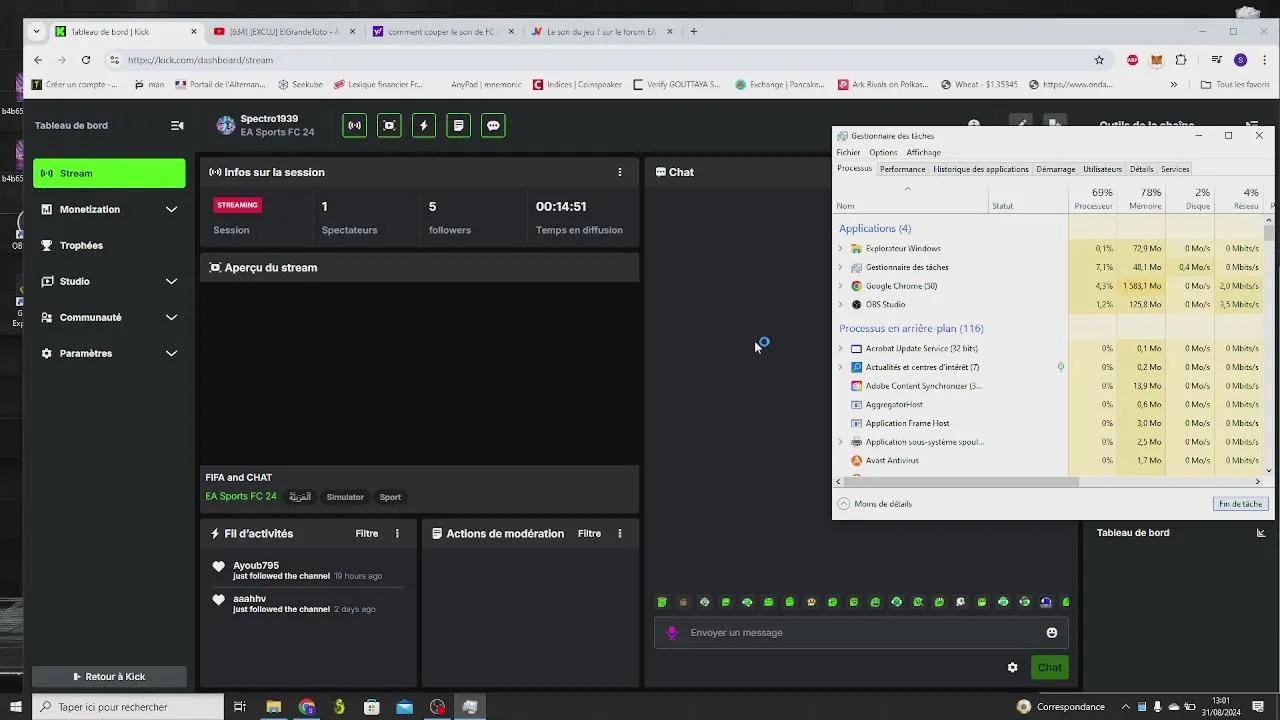Click the purple microphone icon in chat input
Image resolution: width=1280 pixels, height=720 pixels.
(672, 632)
